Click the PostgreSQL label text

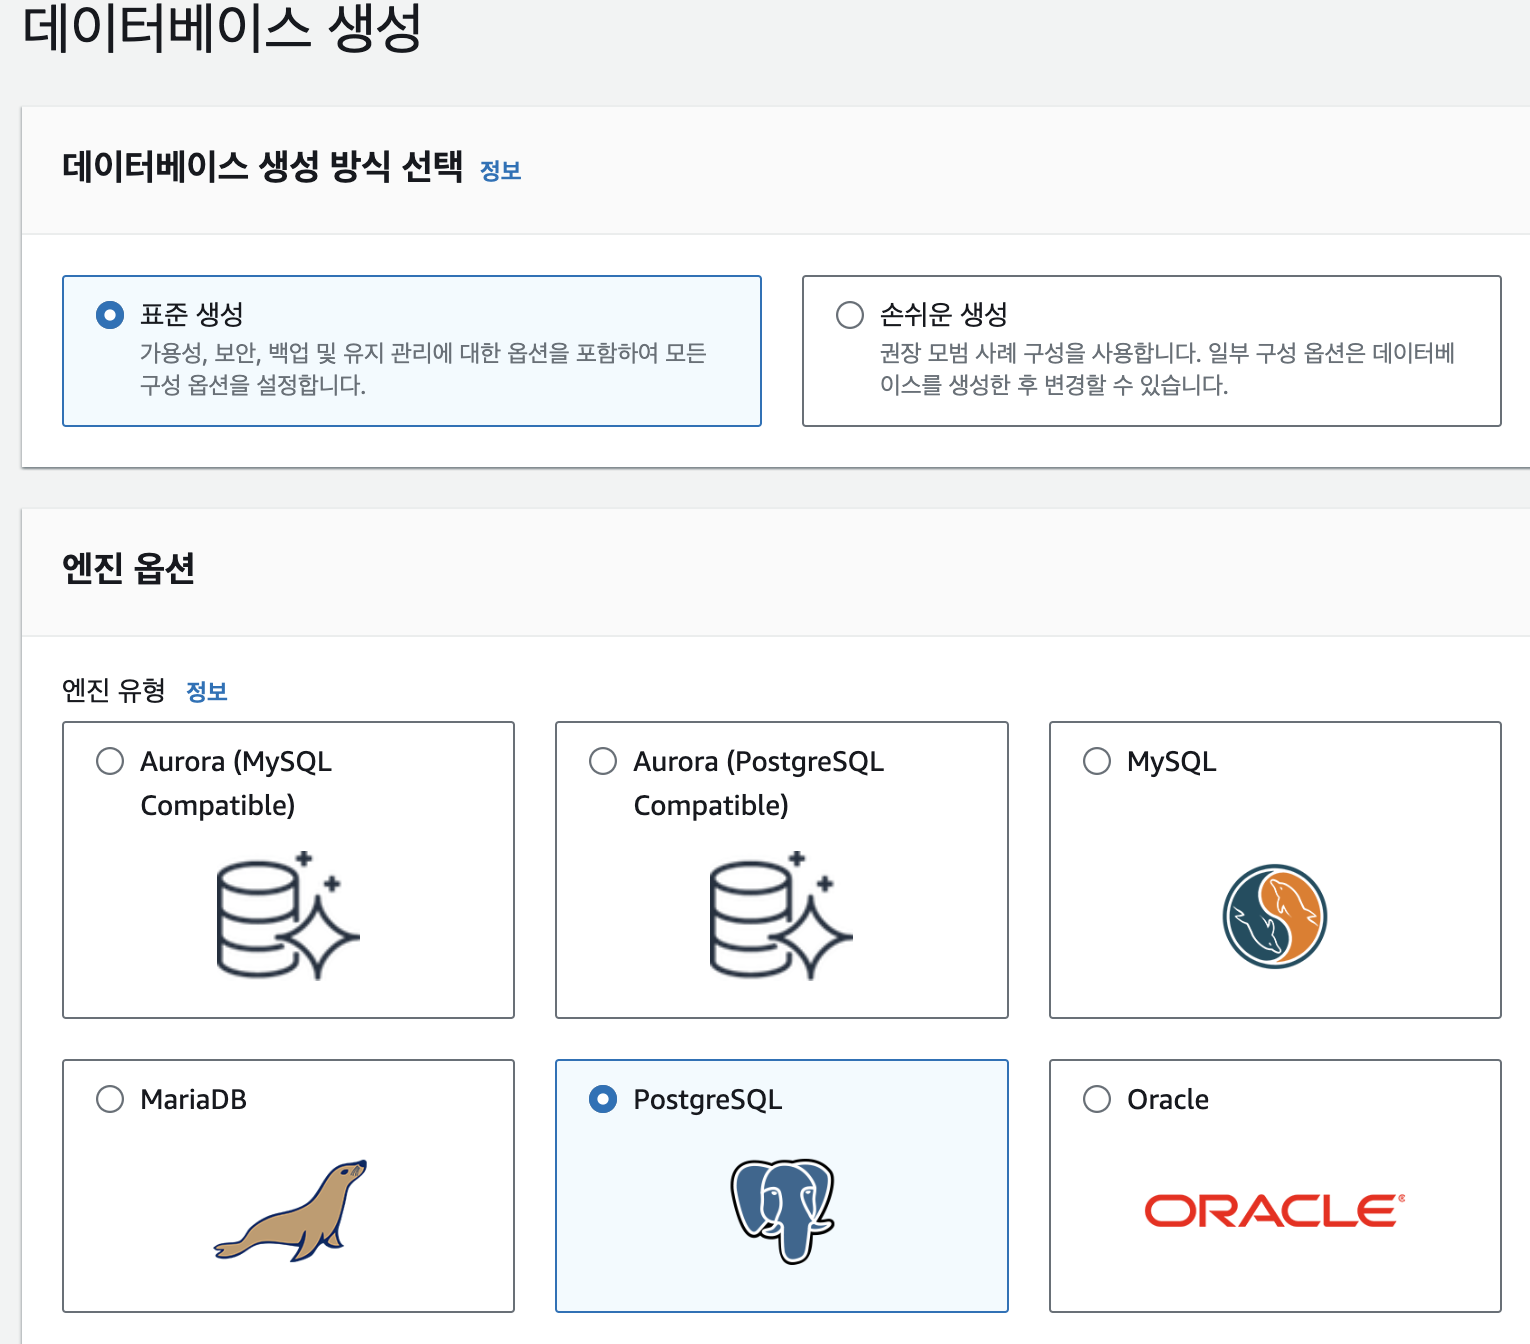tap(708, 1100)
